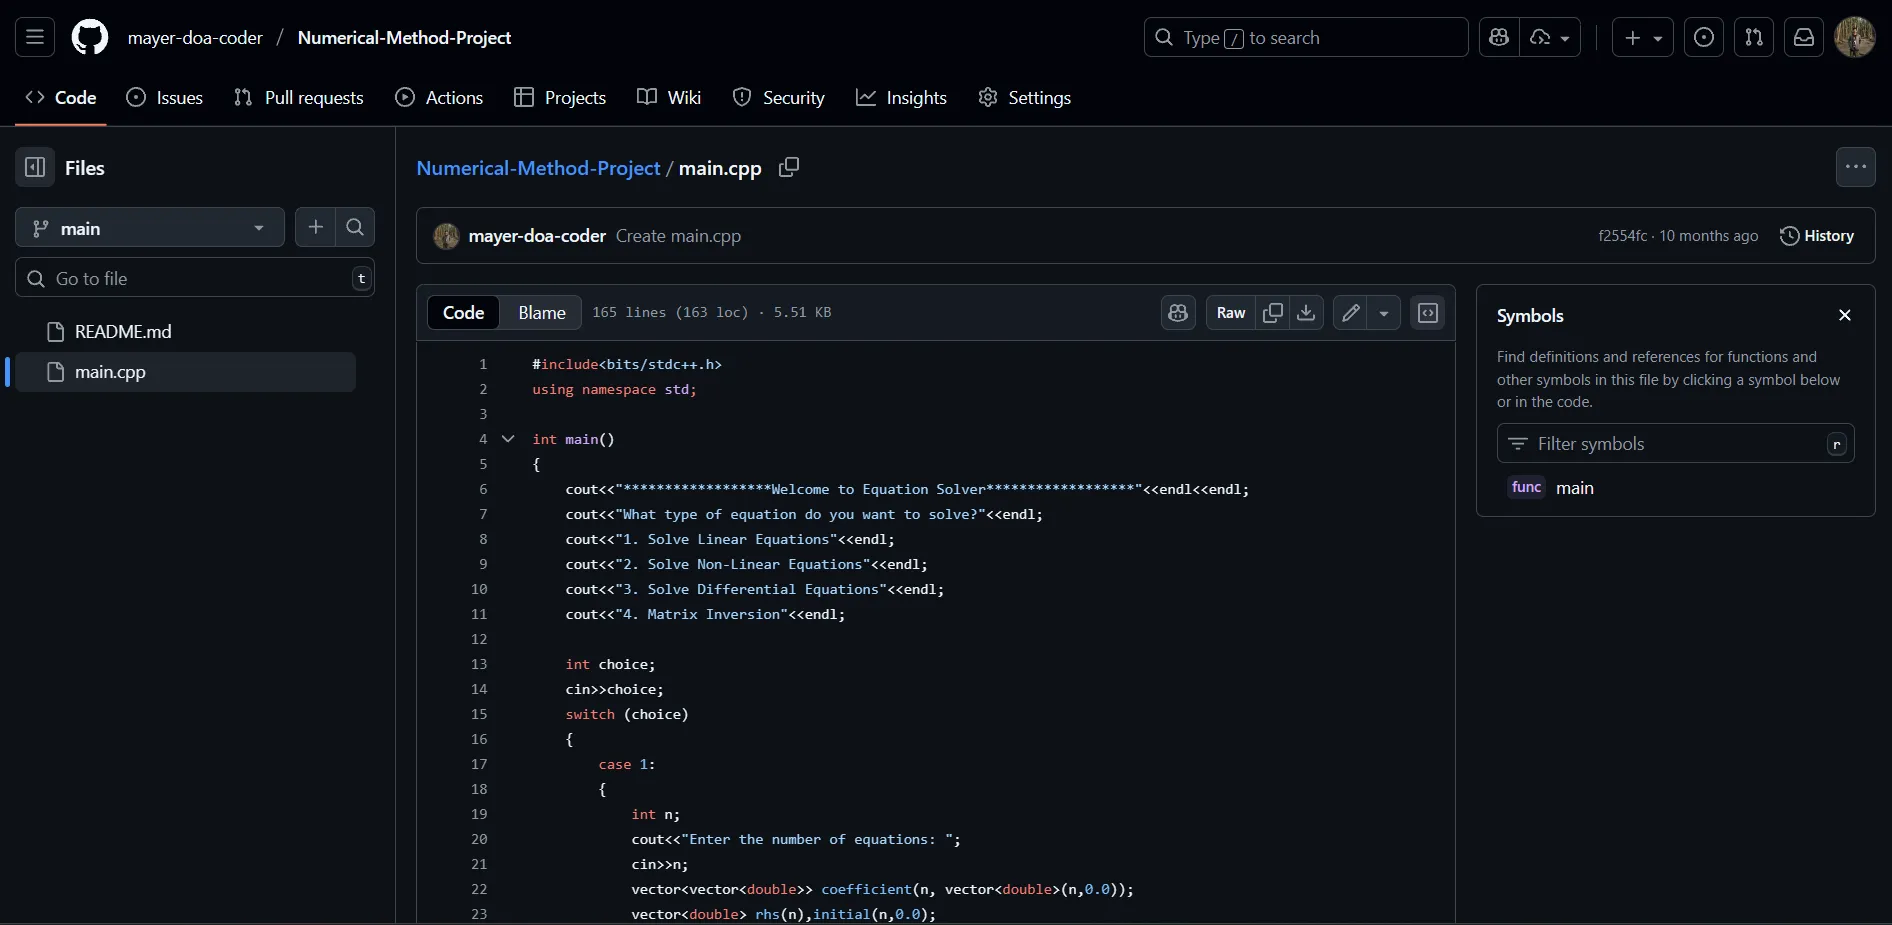This screenshot has height=925, width=1892.
Task: Search this repository's files with magnifier icon
Action: (x=355, y=228)
